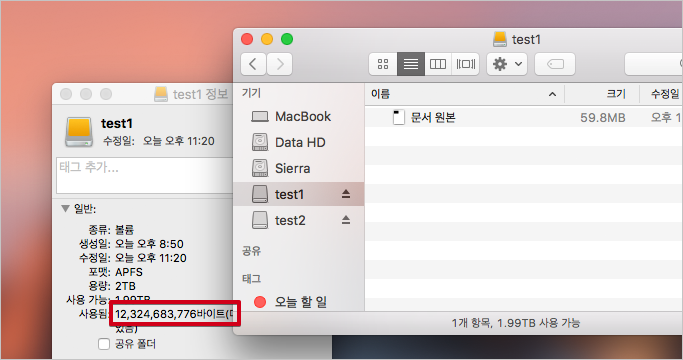Eject the test1 volume
The width and height of the screenshot is (683, 360).
tap(346, 194)
